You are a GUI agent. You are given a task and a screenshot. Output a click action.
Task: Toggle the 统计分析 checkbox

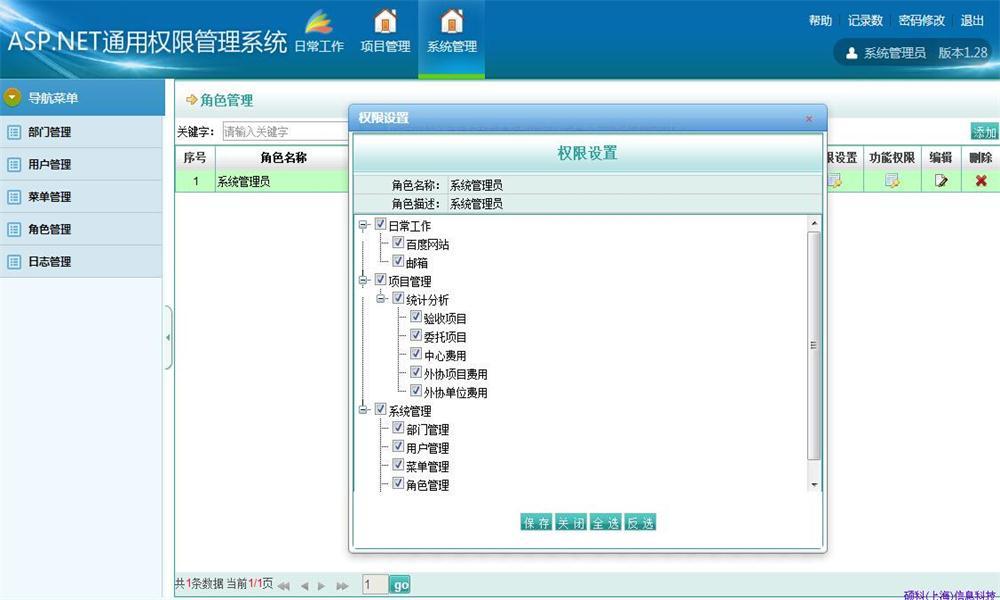398,298
